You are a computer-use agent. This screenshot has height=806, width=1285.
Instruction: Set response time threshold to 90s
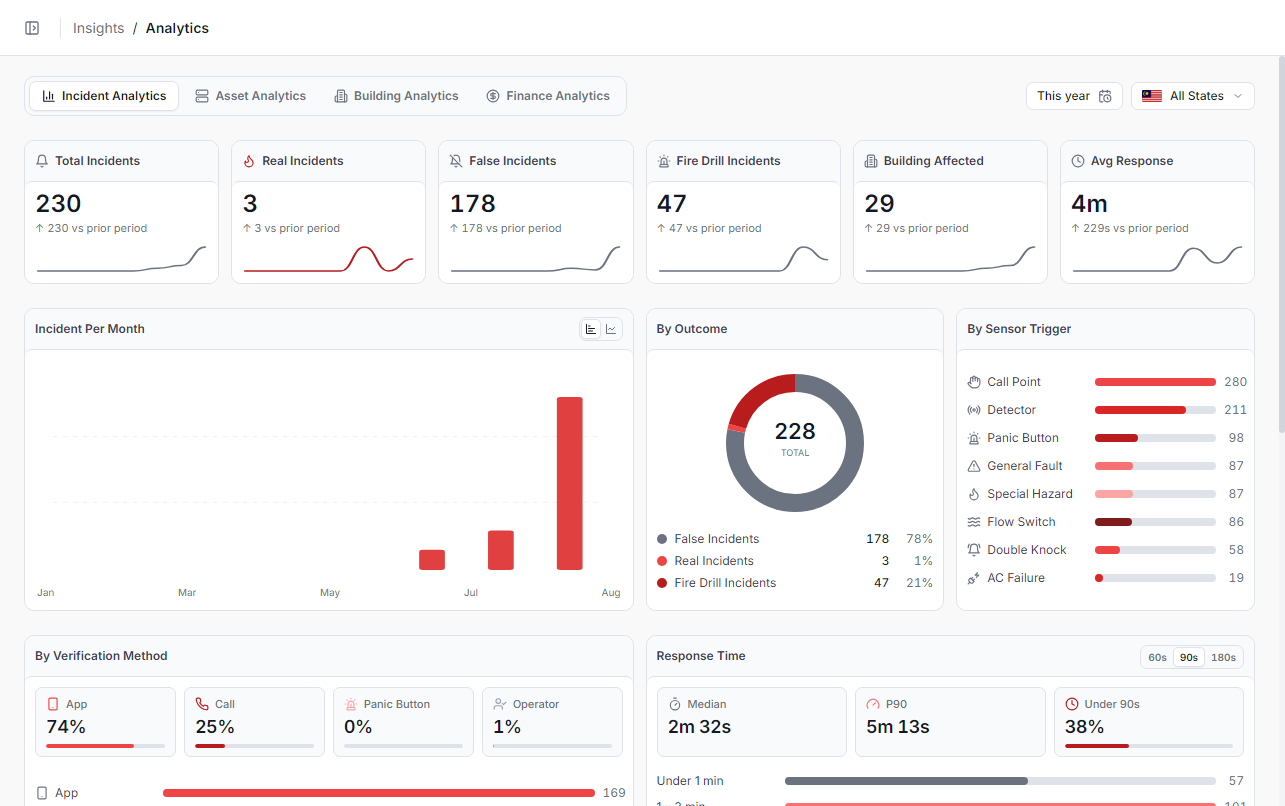point(1189,657)
